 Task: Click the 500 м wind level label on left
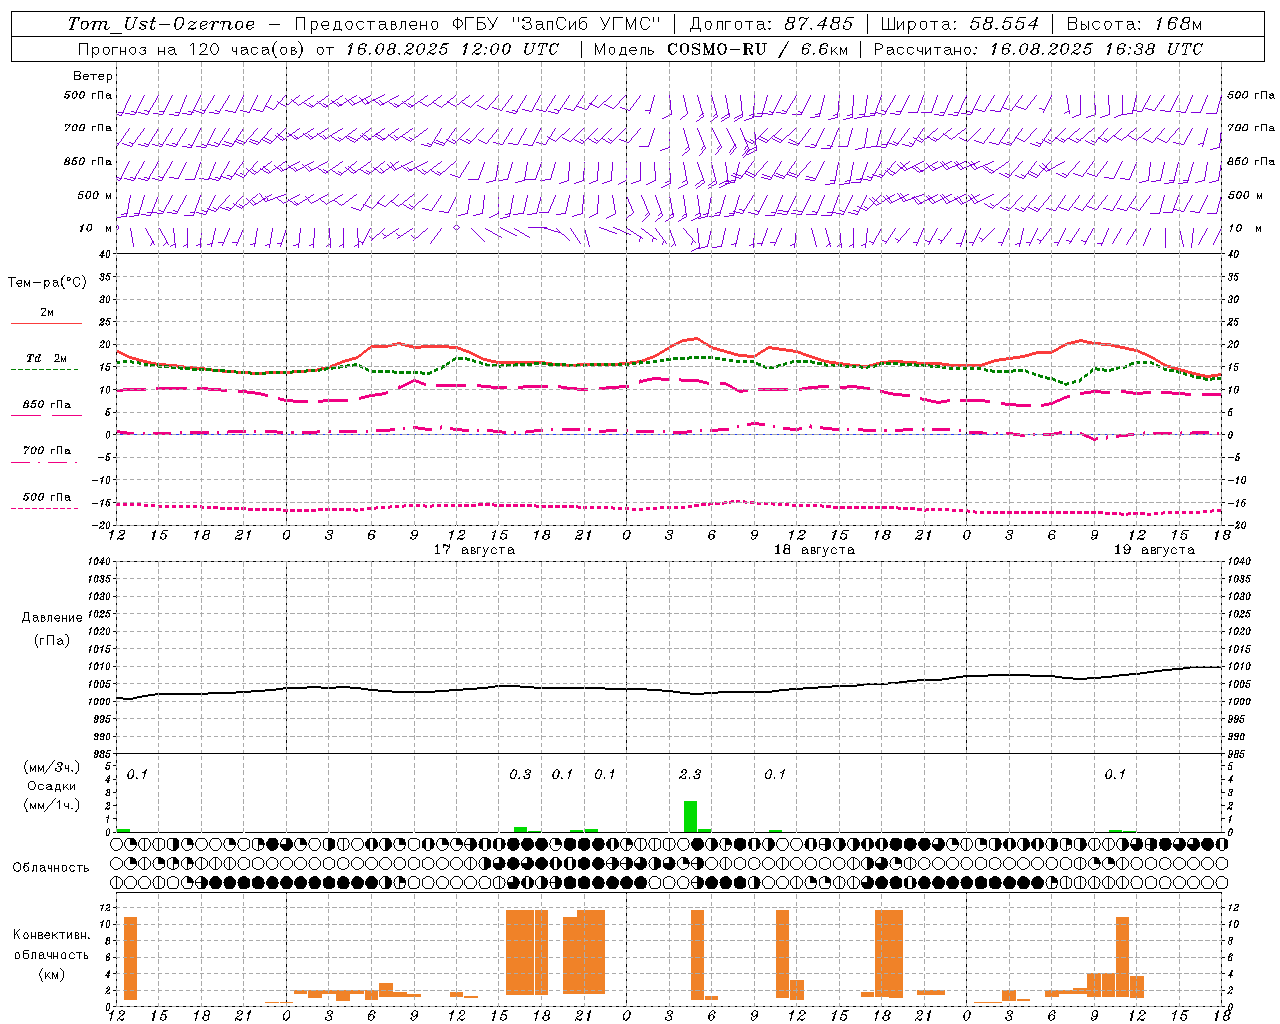[x=95, y=196]
